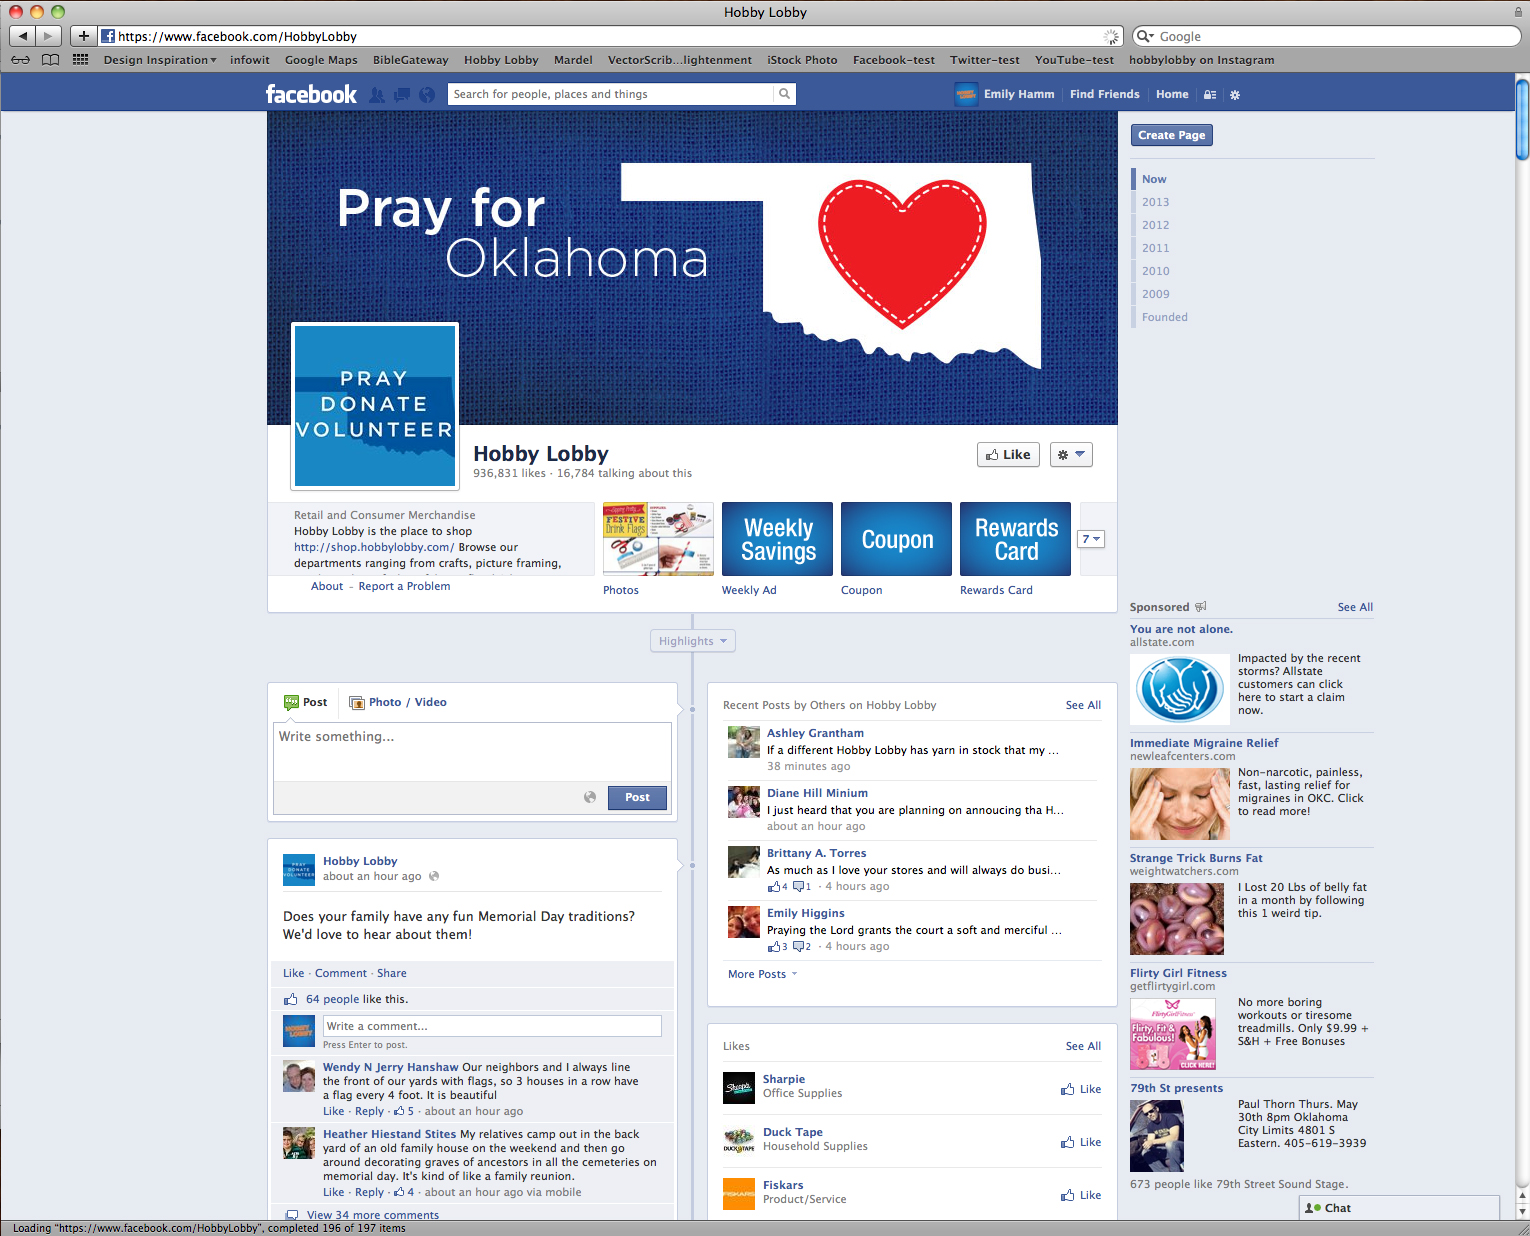Open the Rewards Card app tile
1530x1236 pixels.
[x=1015, y=539]
